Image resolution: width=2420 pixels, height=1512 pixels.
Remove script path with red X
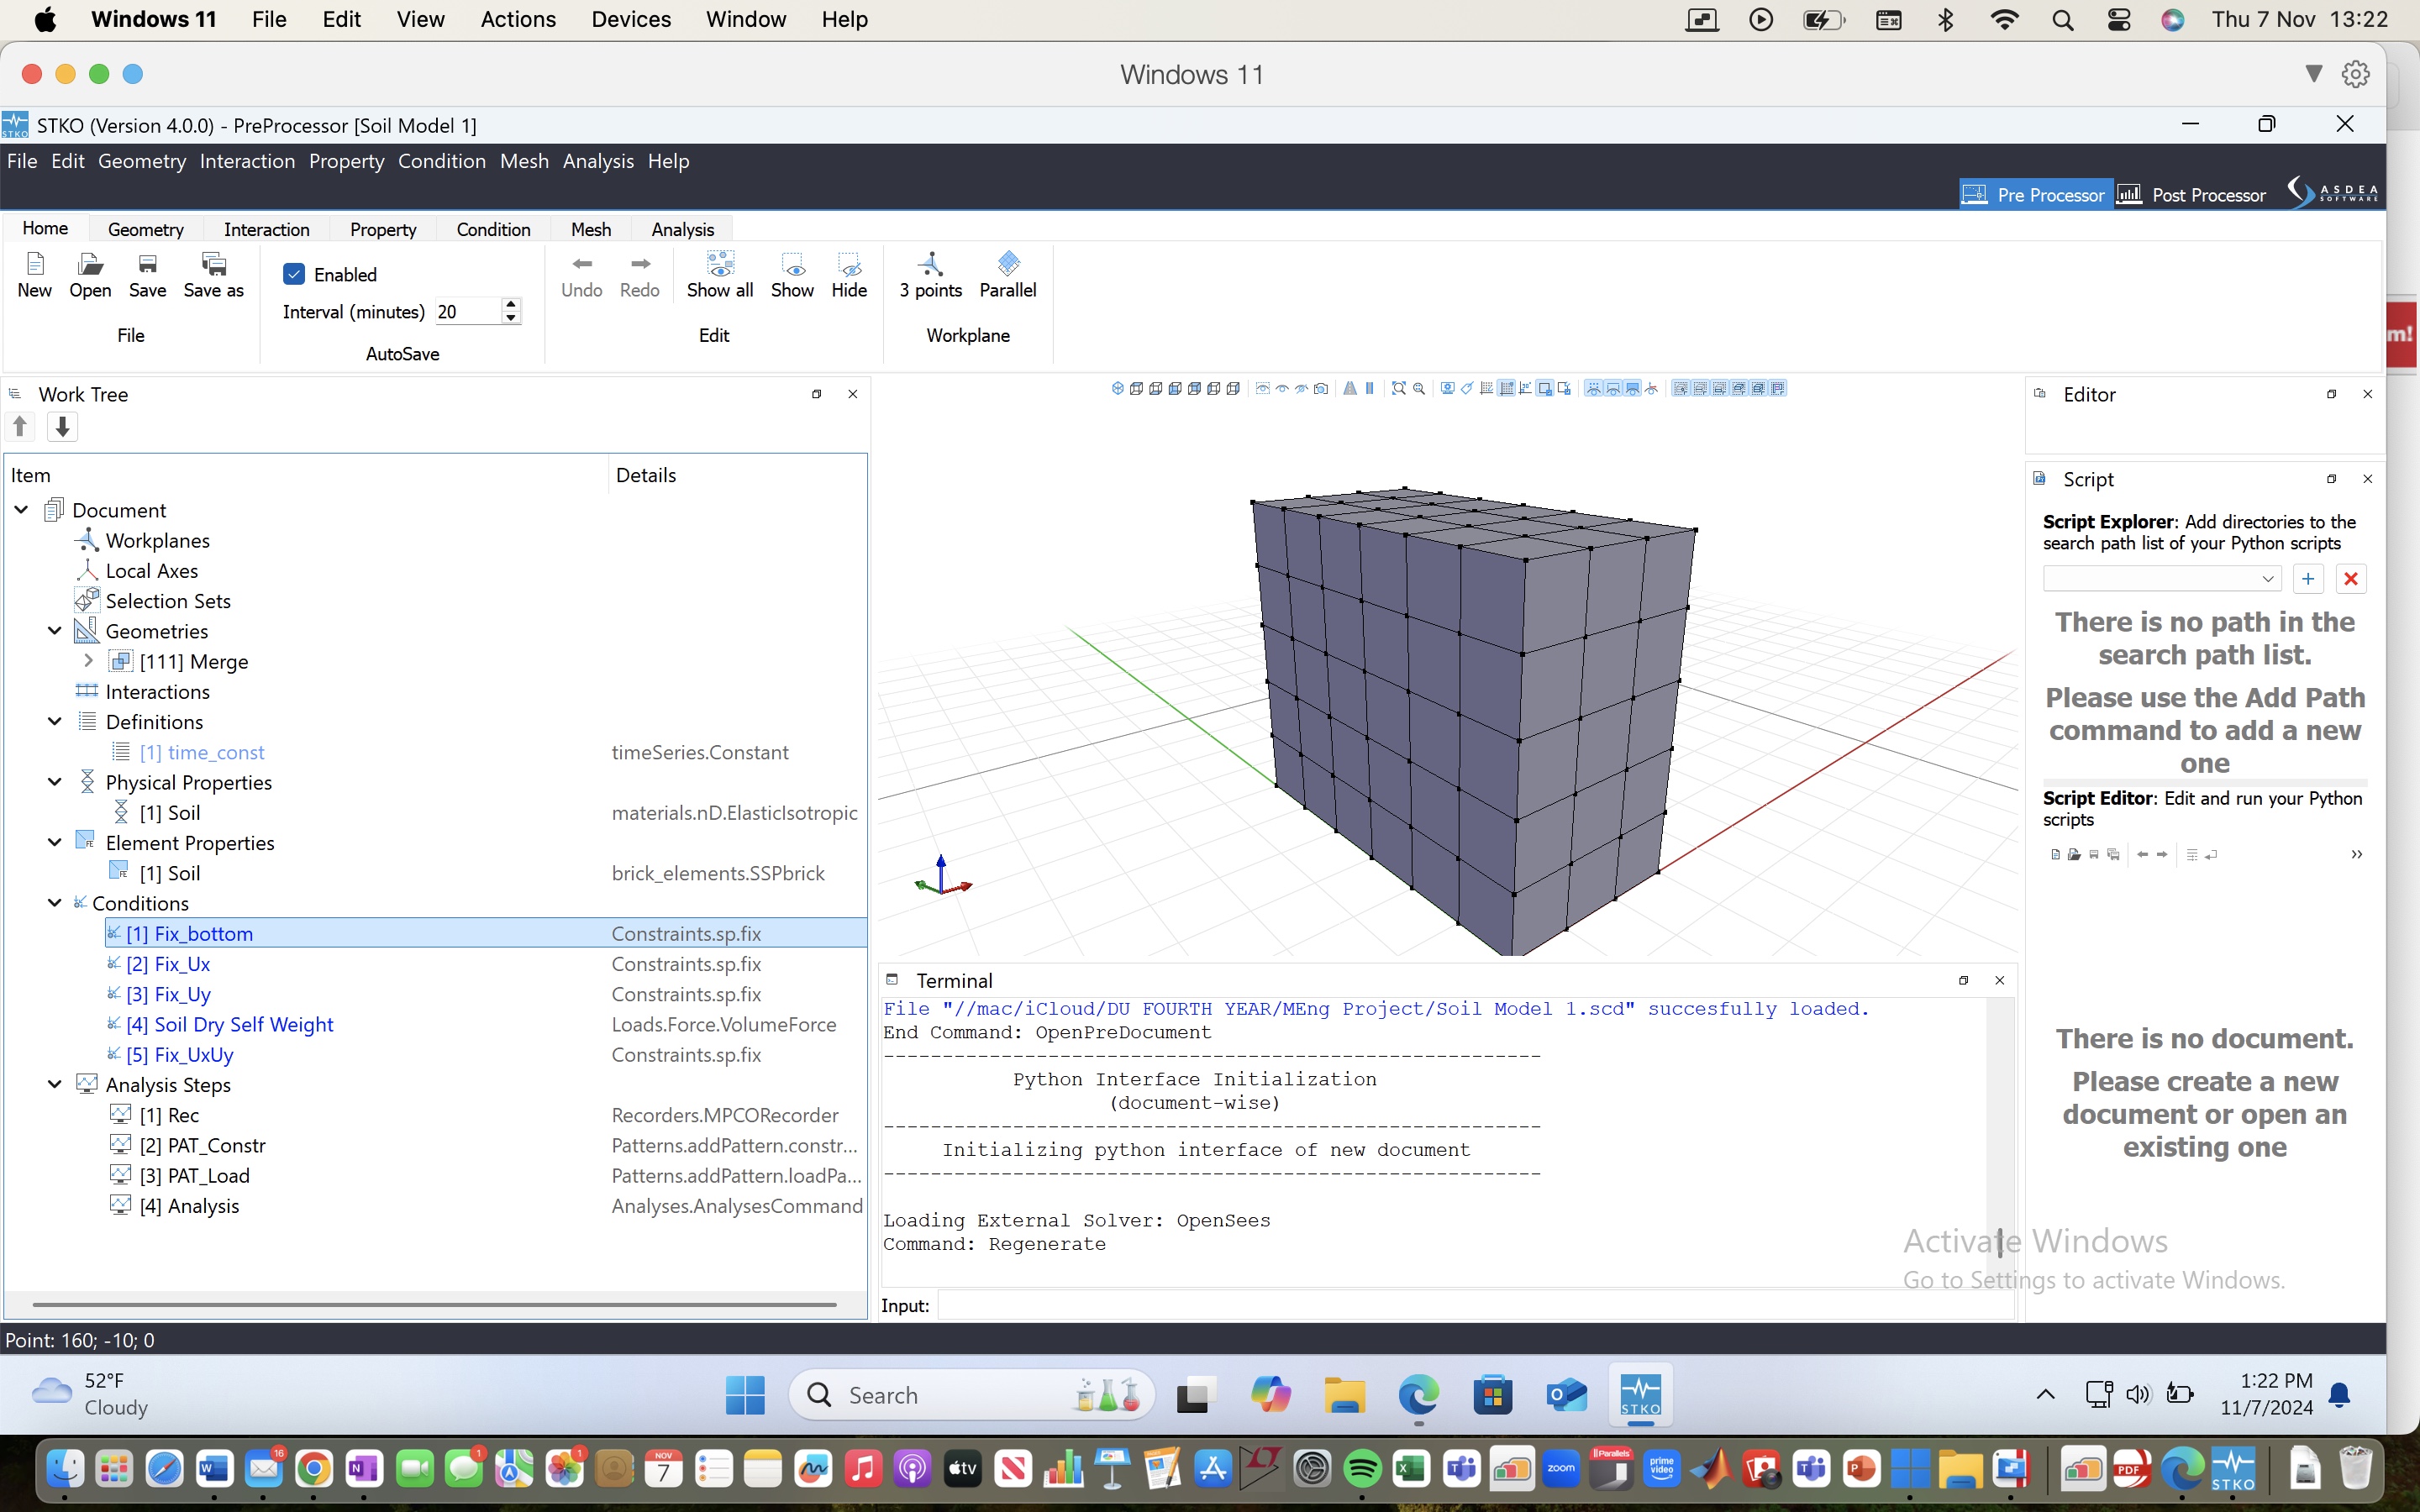(2351, 579)
